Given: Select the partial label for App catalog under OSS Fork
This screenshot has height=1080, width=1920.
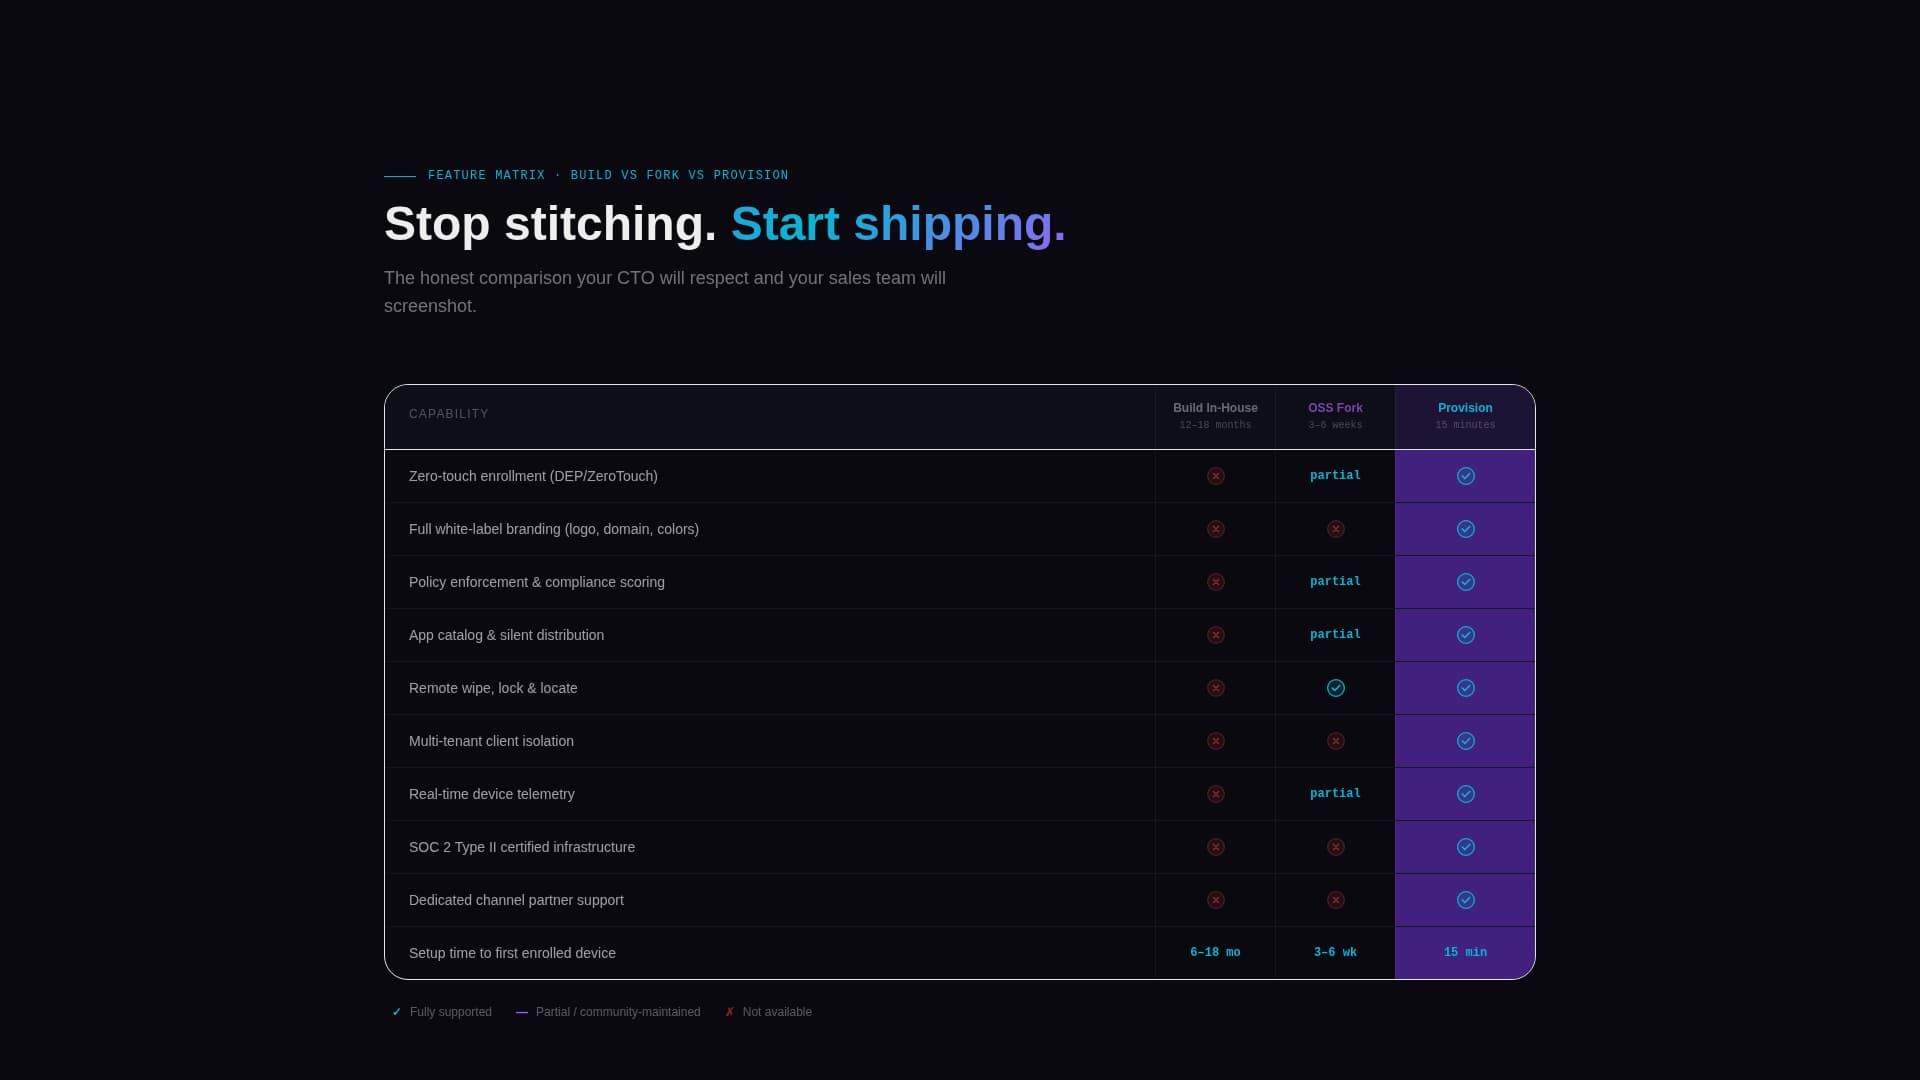Looking at the screenshot, I should (1335, 634).
